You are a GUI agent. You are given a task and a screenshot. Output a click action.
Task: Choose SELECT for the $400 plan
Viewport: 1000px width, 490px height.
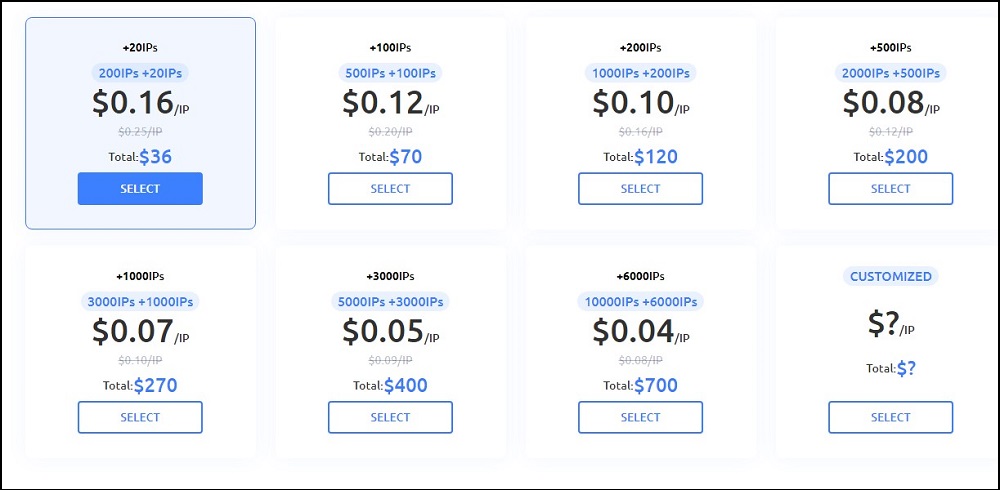pyautogui.click(x=390, y=417)
